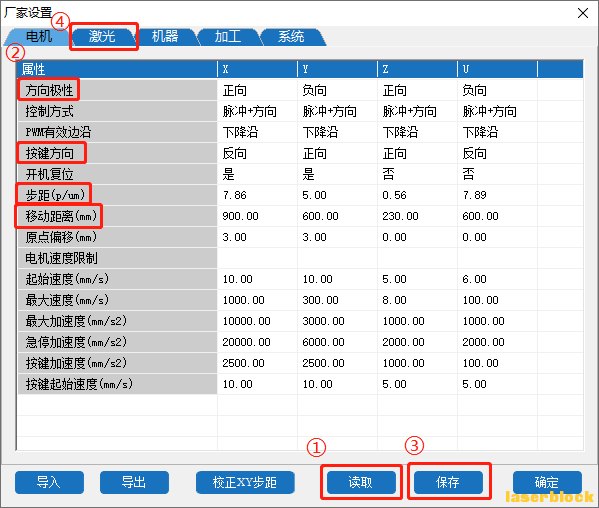Select the 步距(p/um) row label
This screenshot has height=508, width=599.
(118, 195)
